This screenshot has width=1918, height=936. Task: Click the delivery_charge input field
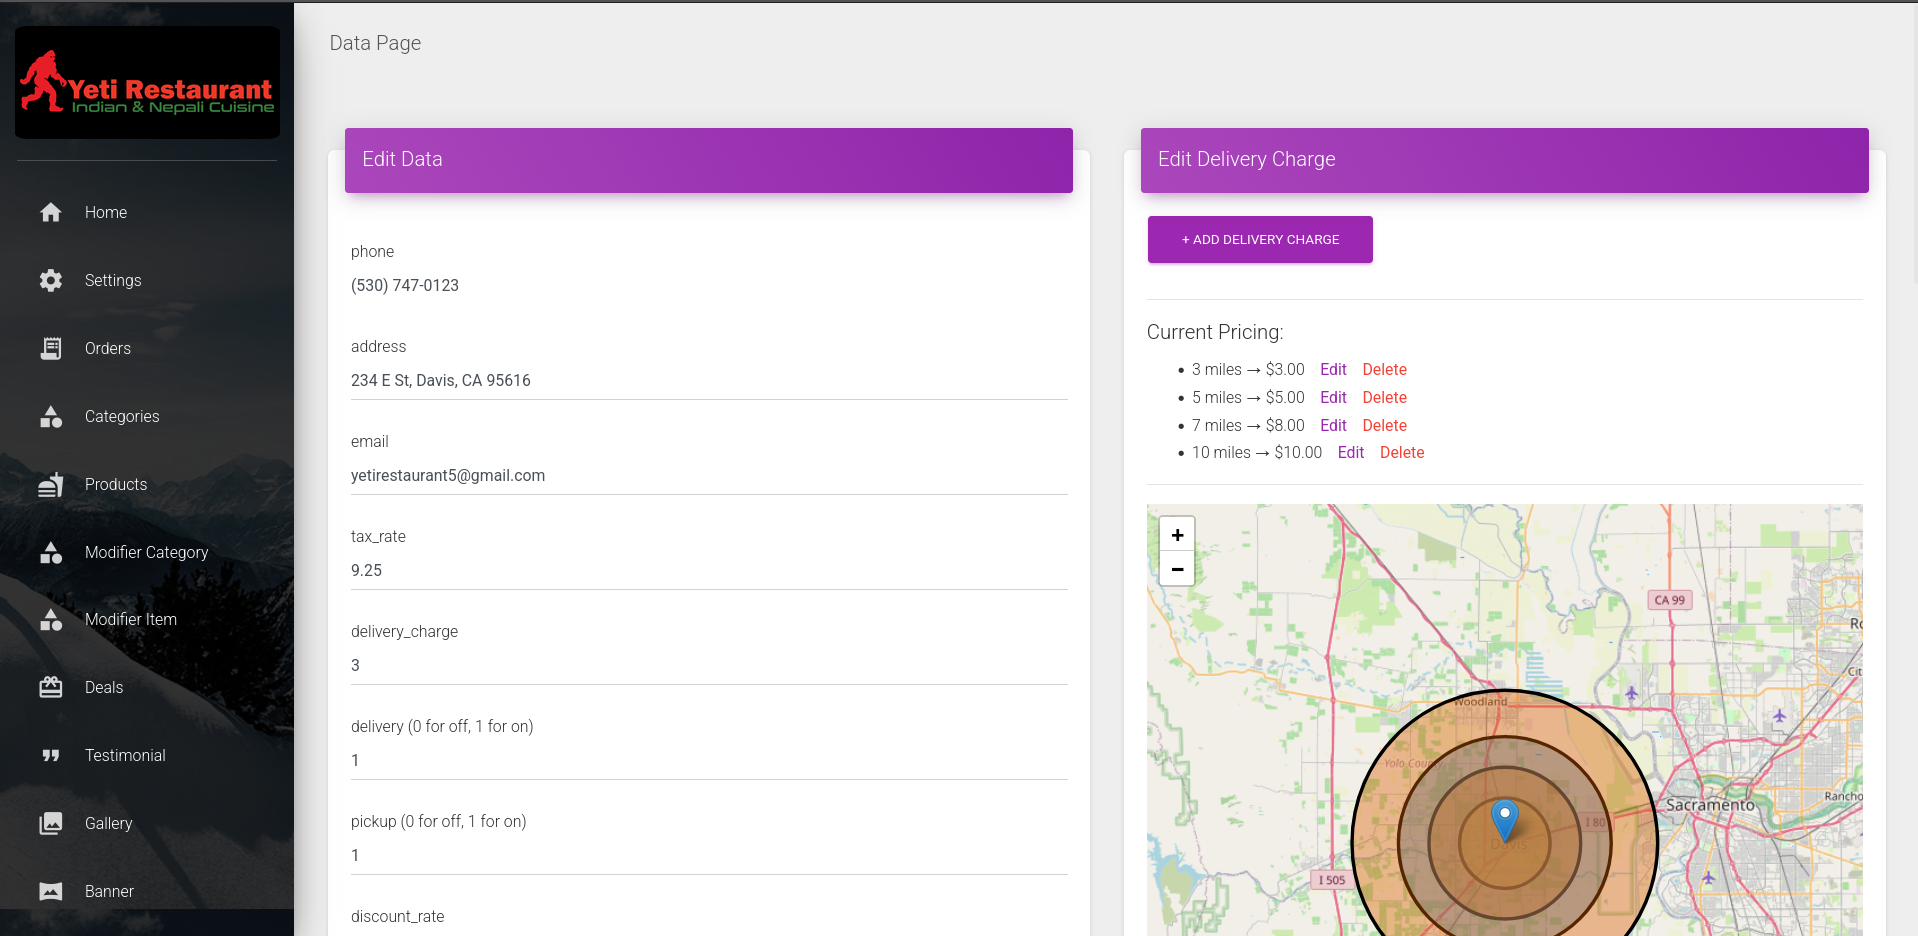click(709, 665)
